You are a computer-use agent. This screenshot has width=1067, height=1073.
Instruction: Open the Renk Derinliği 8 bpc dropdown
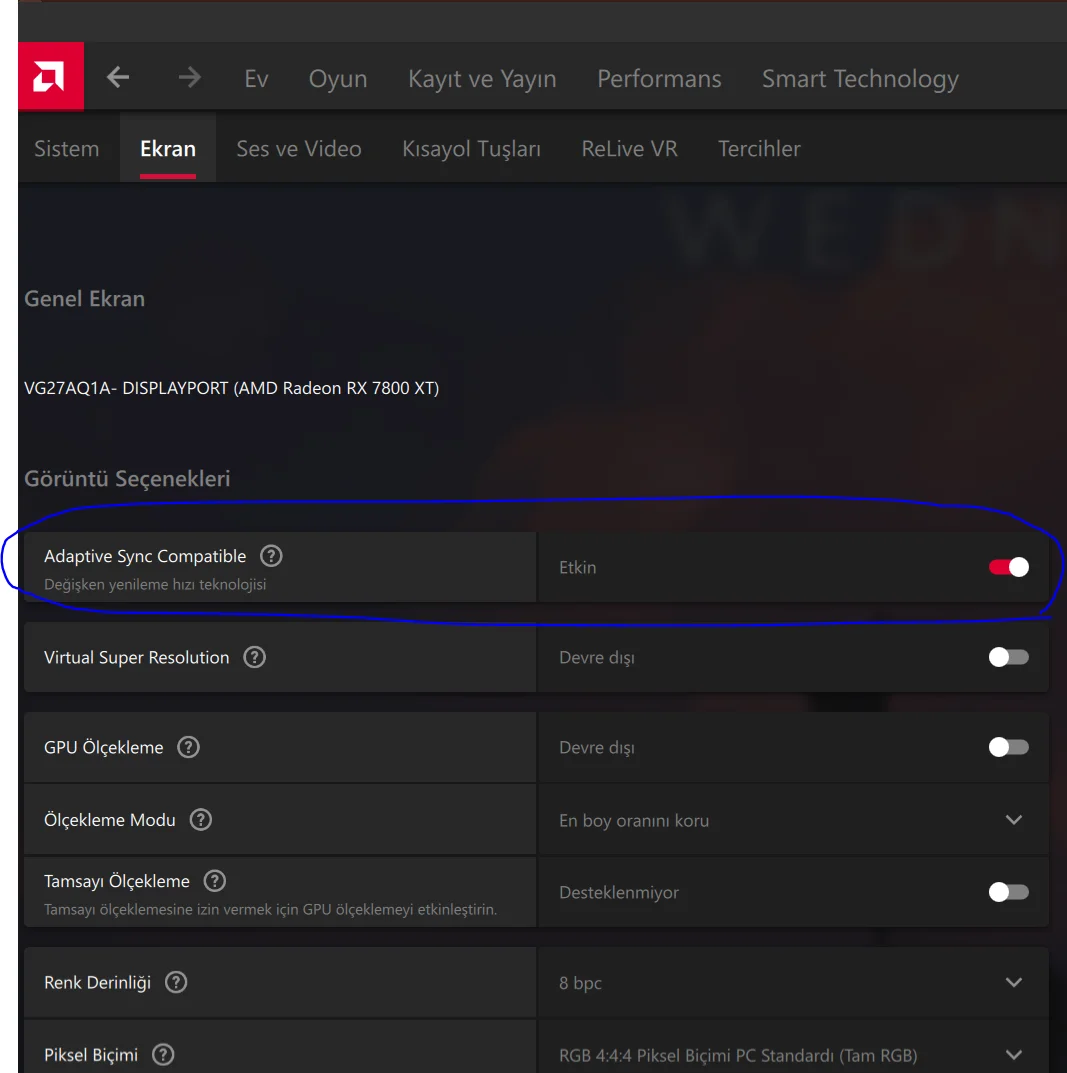[x=1013, y=982]
